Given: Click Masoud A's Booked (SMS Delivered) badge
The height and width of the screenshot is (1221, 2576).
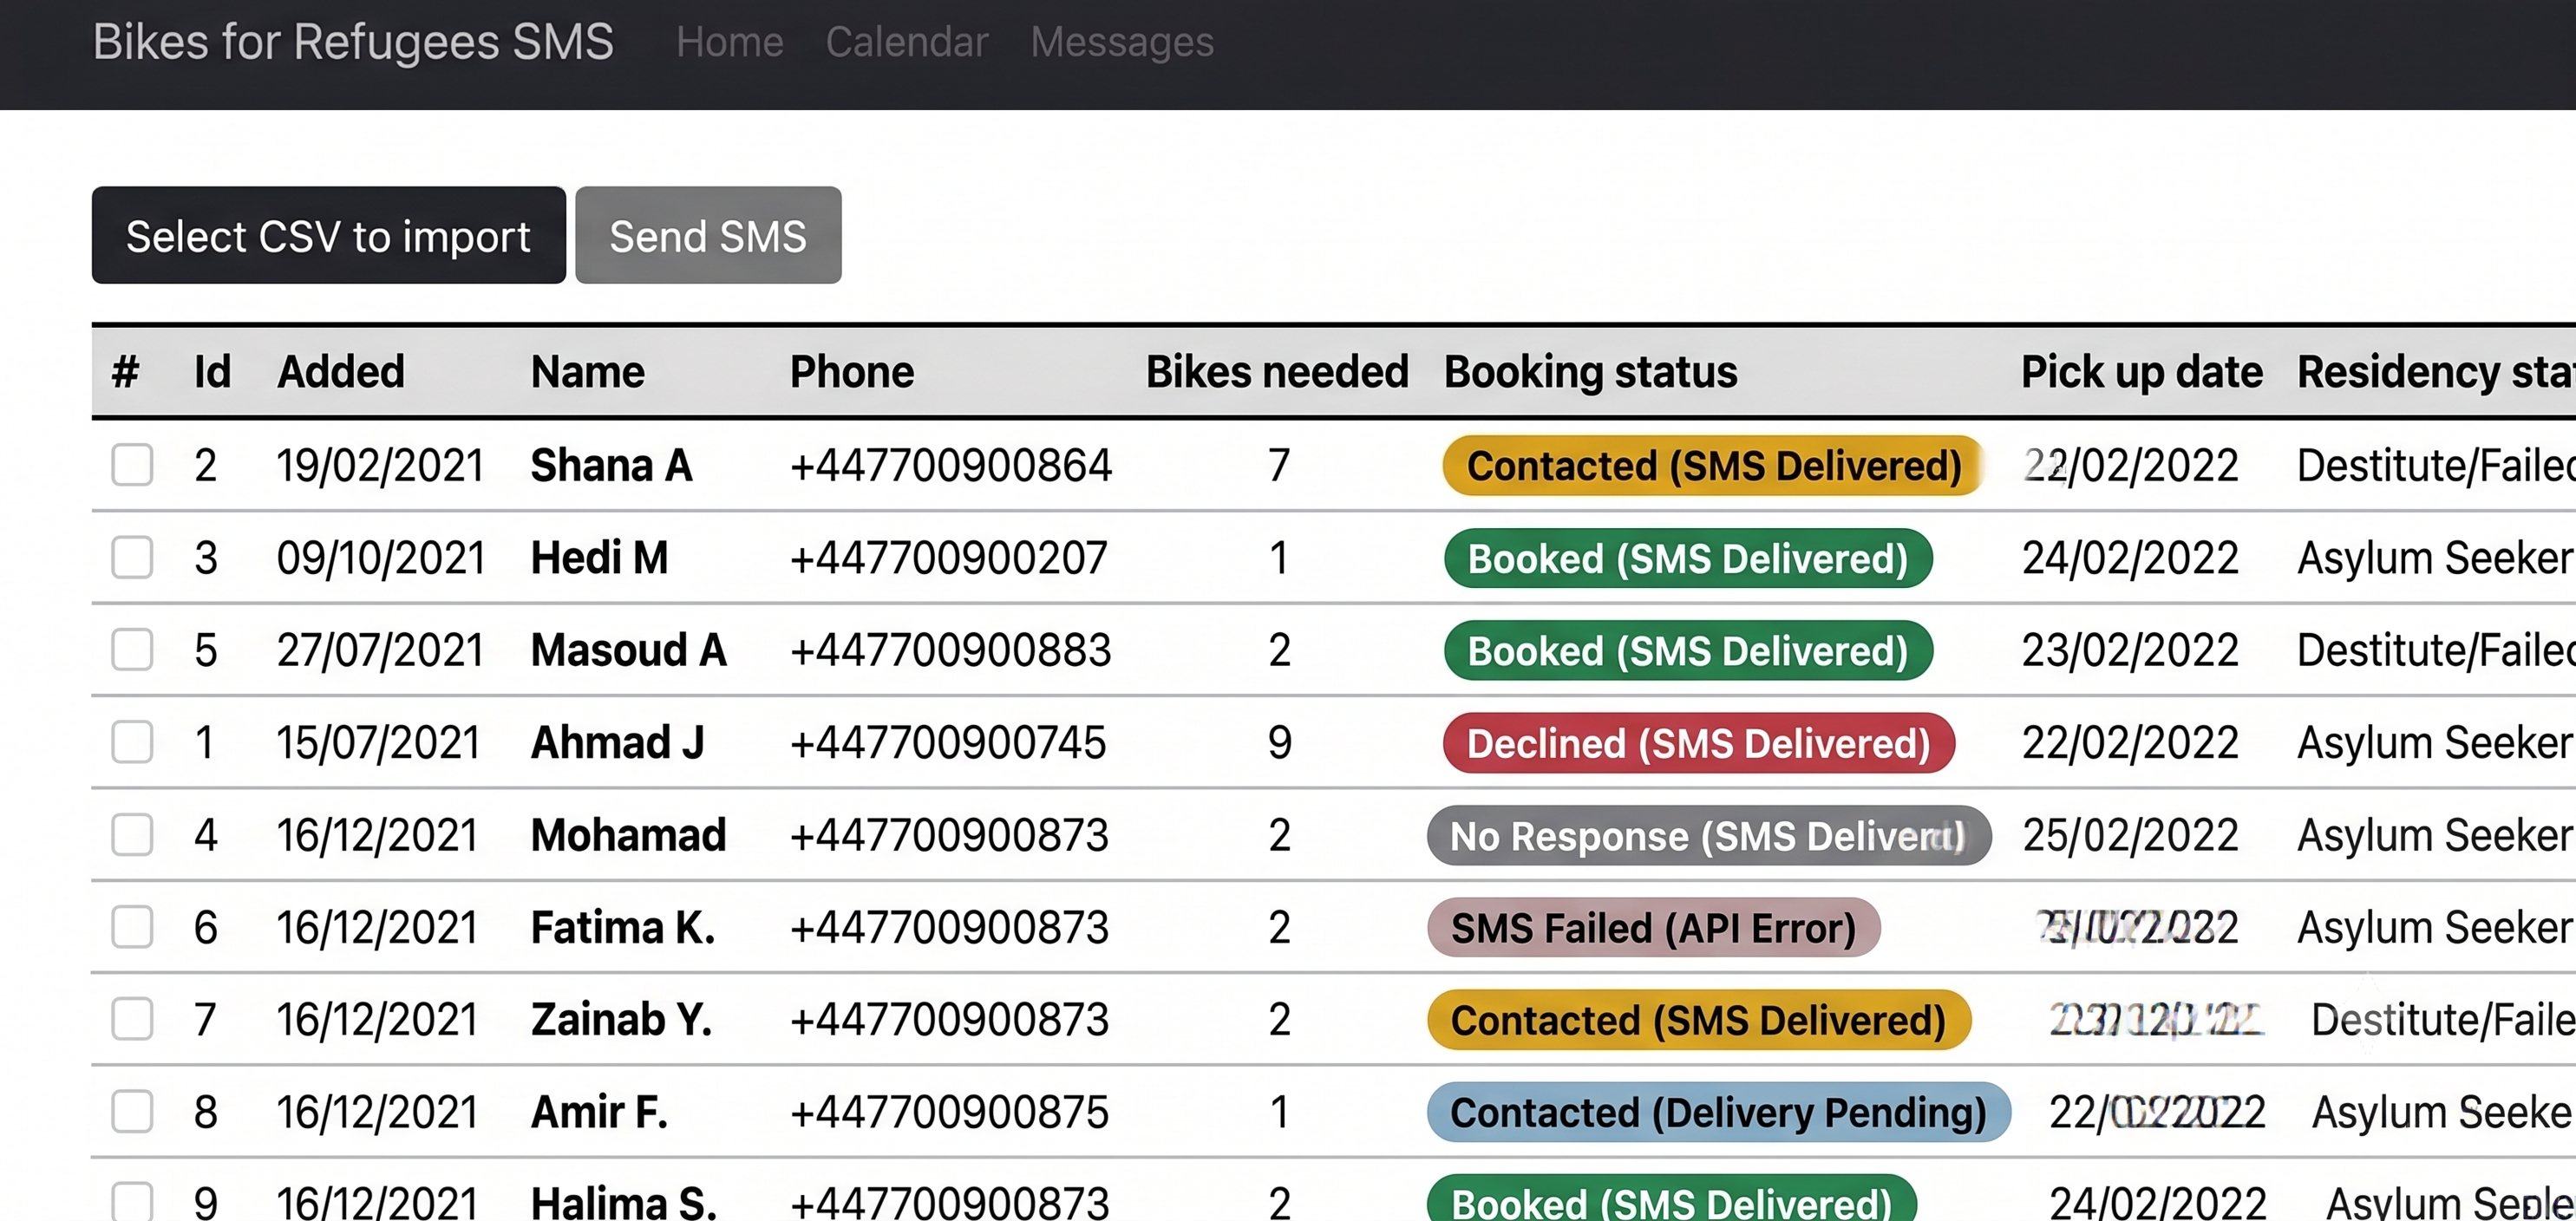Looking at the screenshot, I should 1688,650.
